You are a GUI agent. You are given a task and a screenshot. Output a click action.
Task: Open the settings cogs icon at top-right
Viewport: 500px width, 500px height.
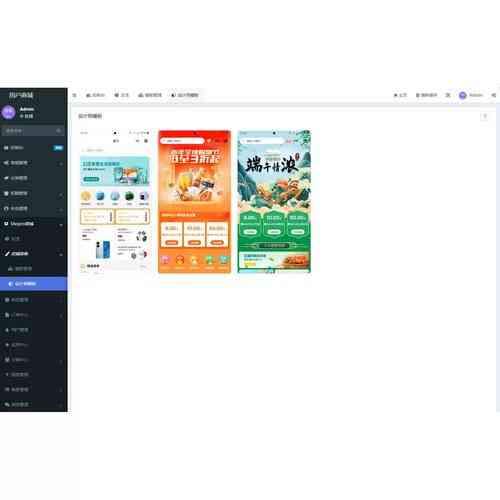pyautogui.click(x=494, y=95)
